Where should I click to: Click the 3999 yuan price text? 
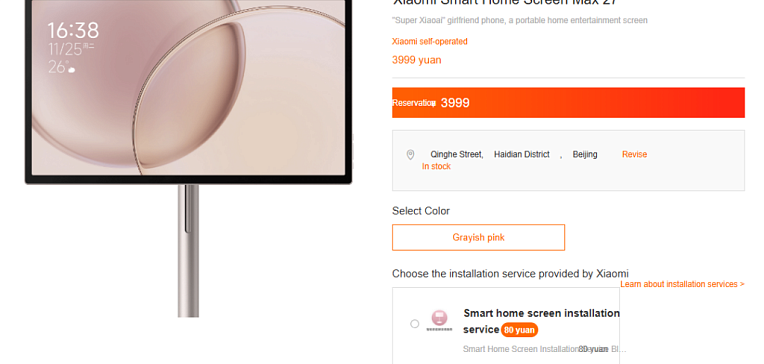(417, 60)
